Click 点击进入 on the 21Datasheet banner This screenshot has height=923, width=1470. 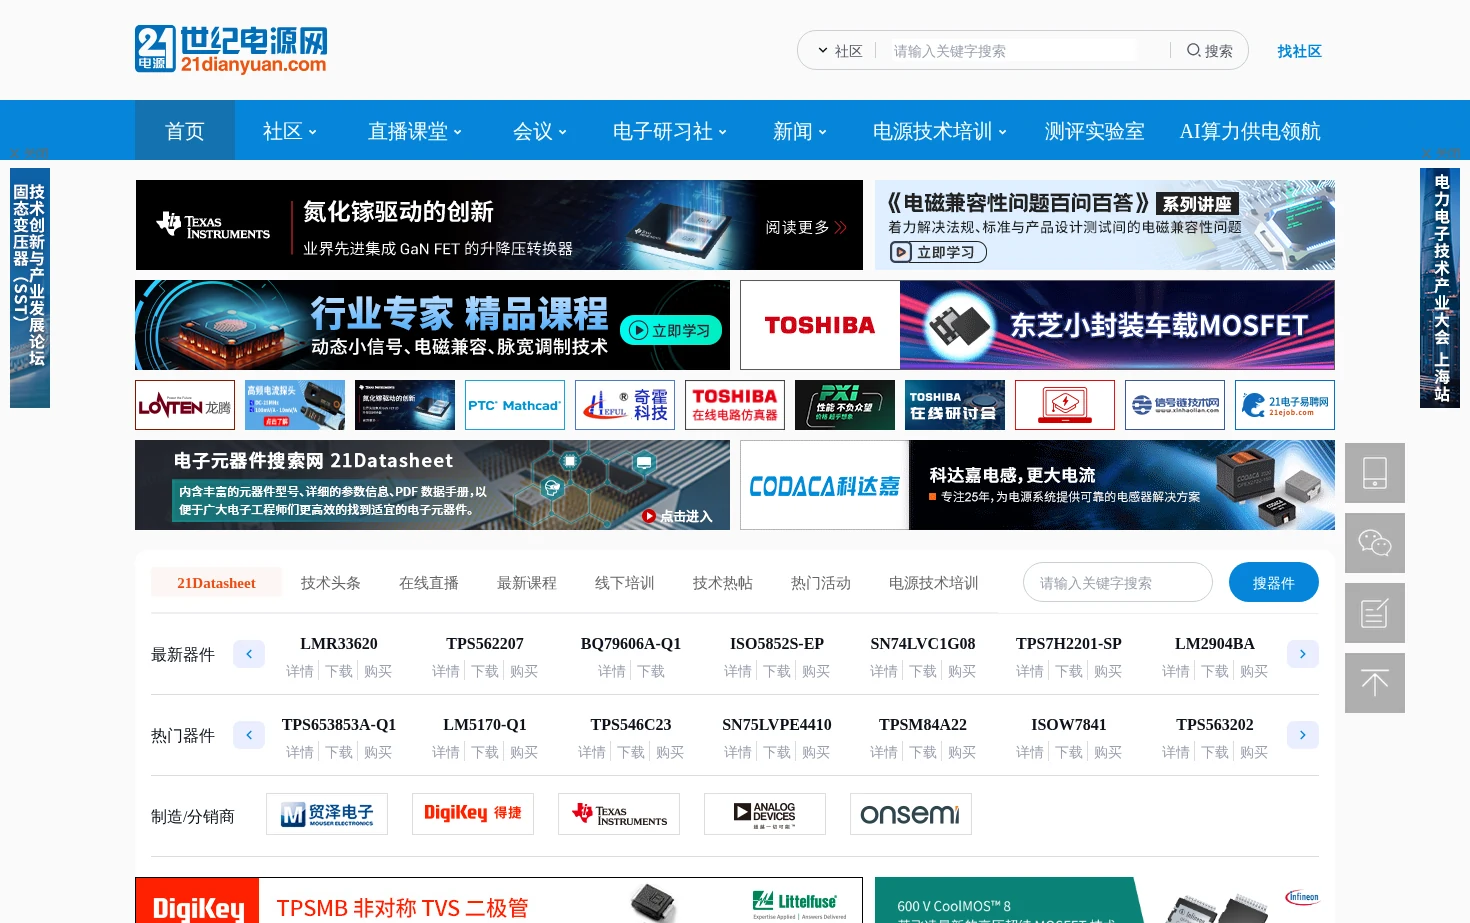[x=677, y=516]
